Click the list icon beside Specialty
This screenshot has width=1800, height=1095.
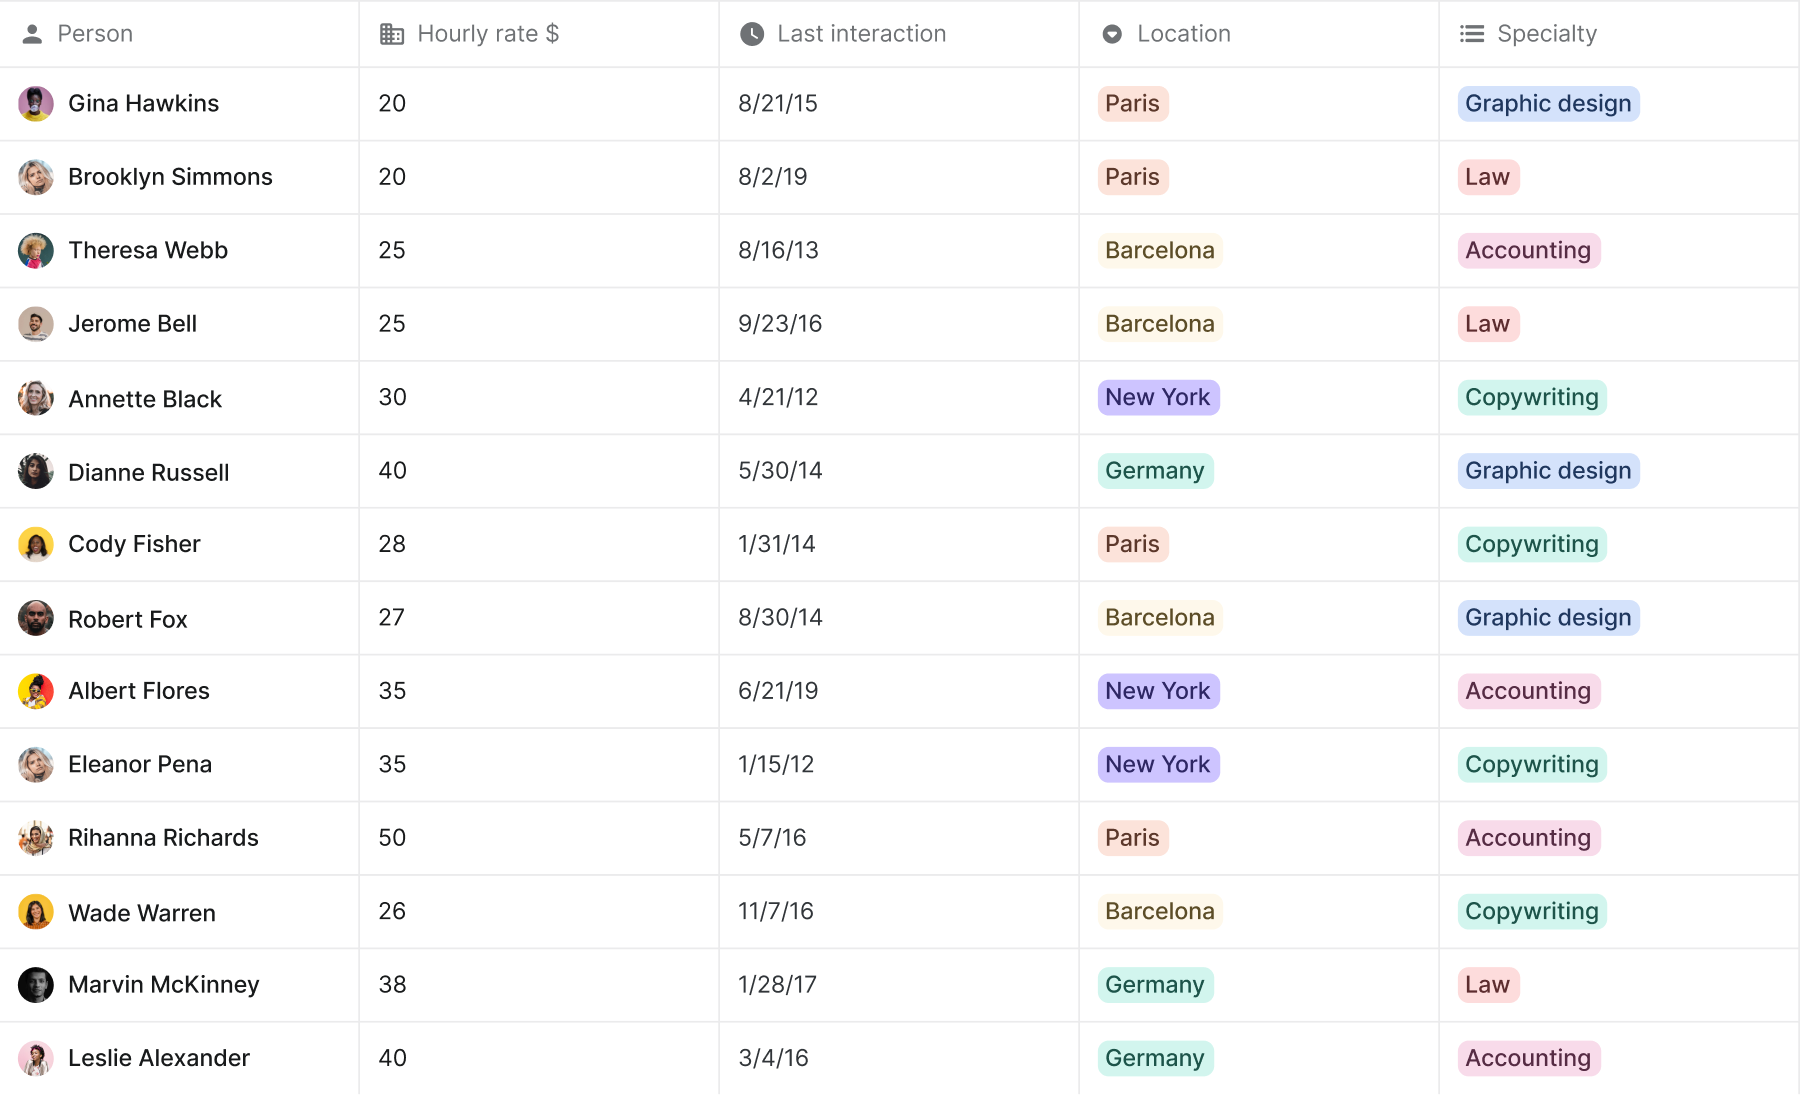coord(1472,34)
